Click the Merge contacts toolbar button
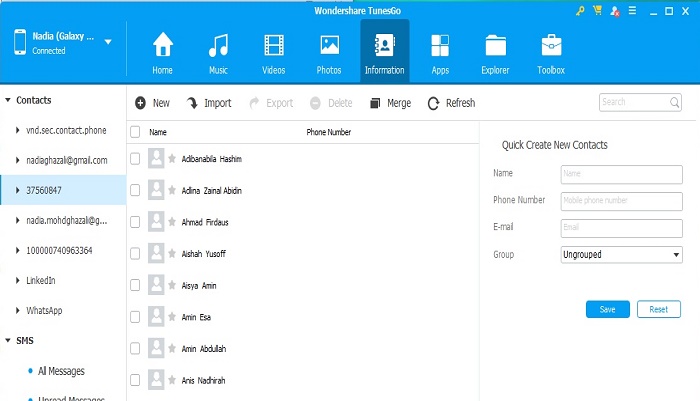700x401 pixels. coord(390,103)
